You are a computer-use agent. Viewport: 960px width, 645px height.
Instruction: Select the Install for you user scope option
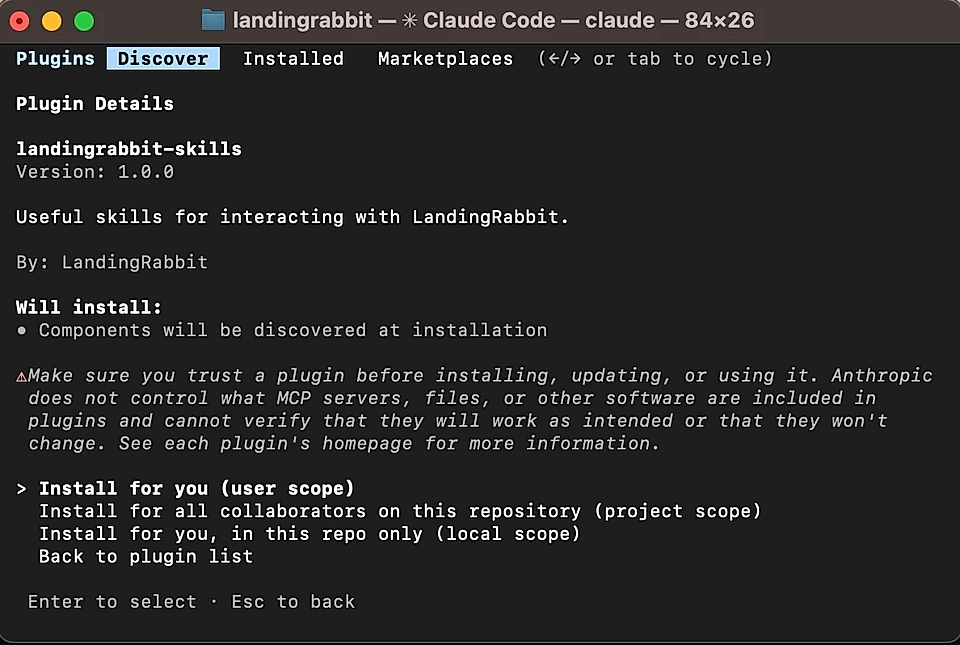[196, 488]
